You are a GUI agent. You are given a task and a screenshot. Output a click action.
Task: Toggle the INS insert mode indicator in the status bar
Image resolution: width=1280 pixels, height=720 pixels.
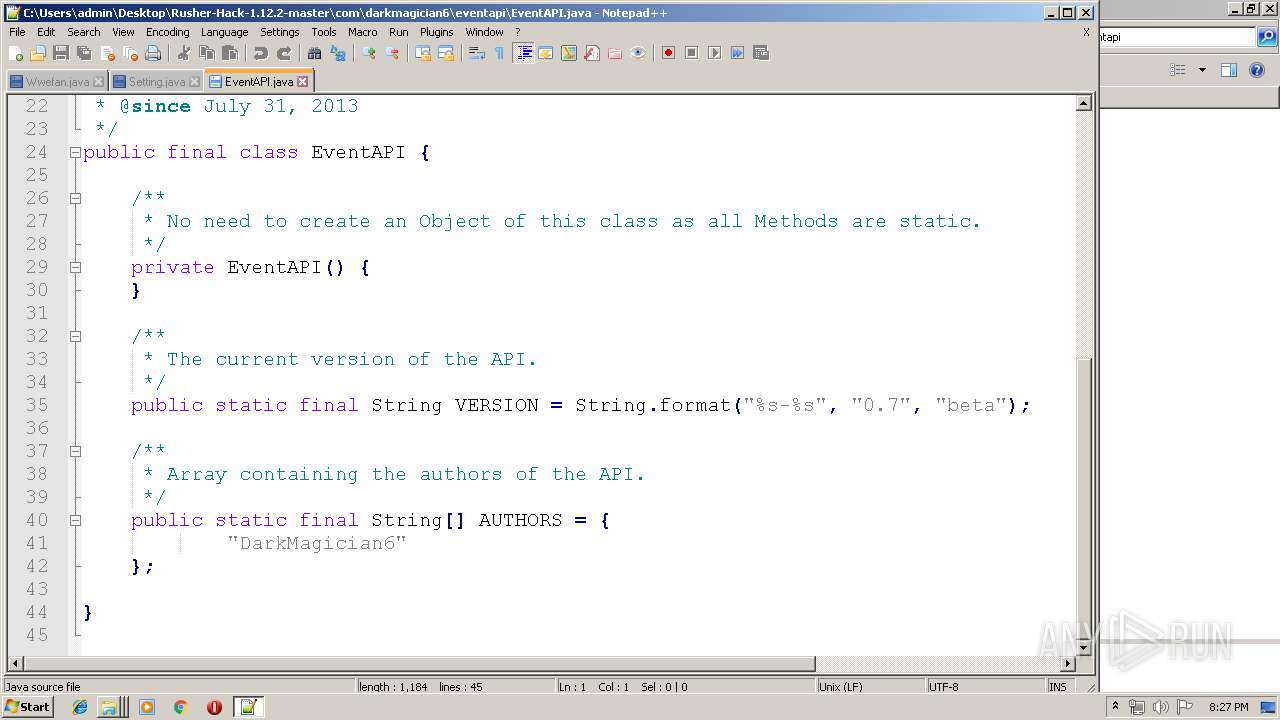click(x=1057, y=687)
